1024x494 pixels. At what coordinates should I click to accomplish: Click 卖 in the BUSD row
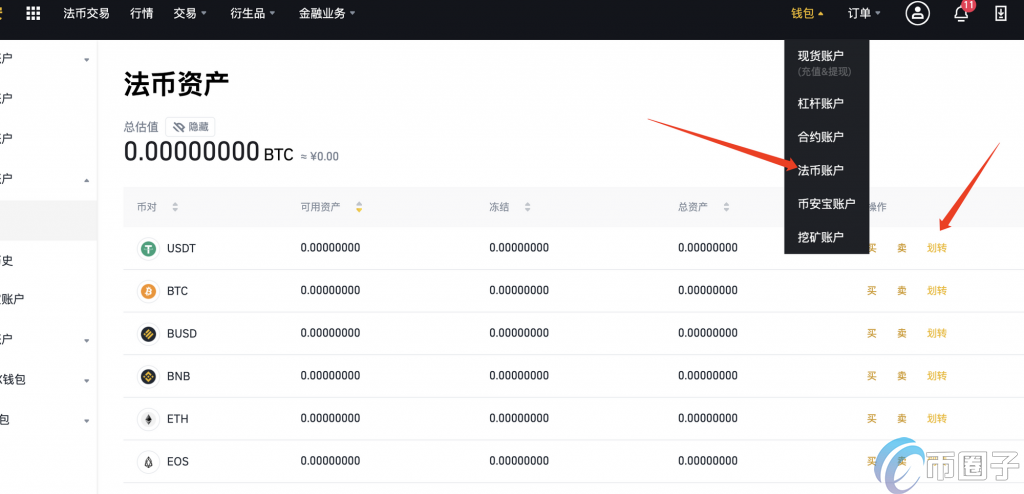[x=902, y=334]
